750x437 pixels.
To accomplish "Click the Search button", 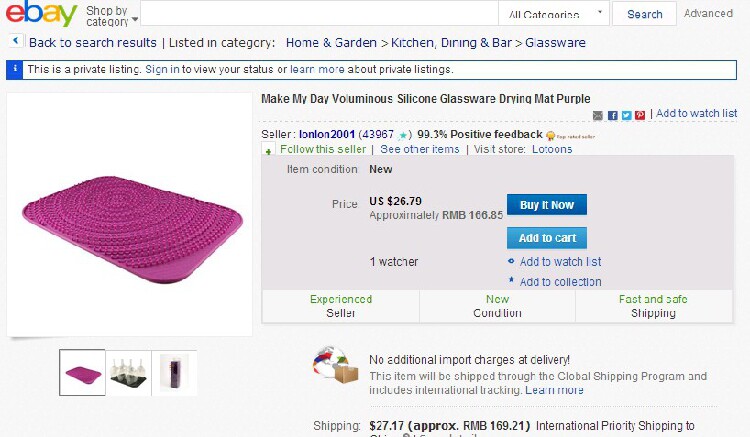I will click(x=644, y=14).
